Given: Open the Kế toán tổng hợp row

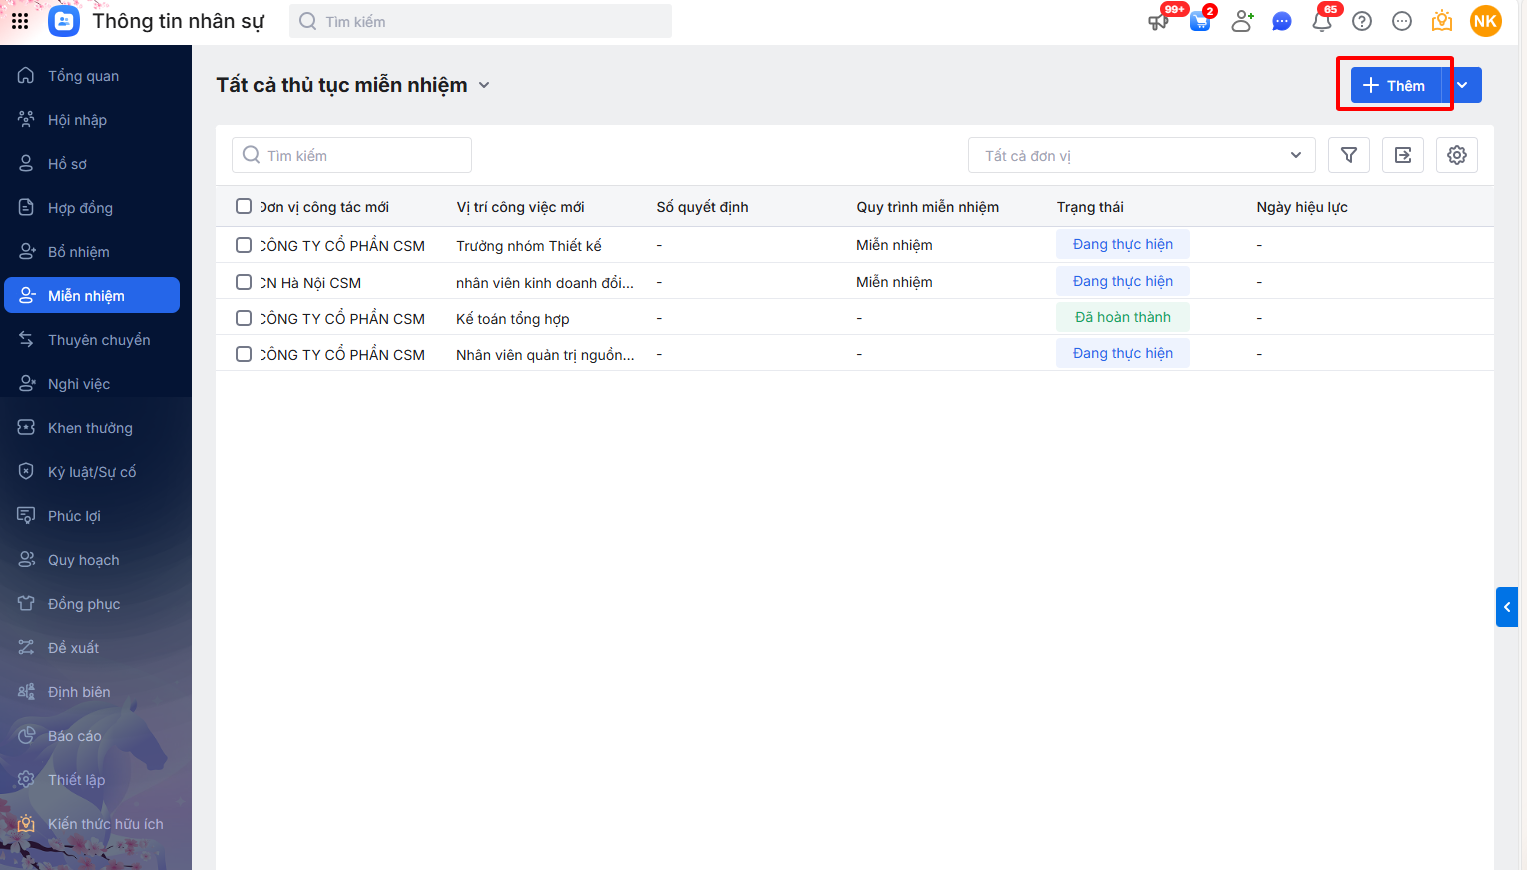Looking at the screenshot, I should 855,318.
